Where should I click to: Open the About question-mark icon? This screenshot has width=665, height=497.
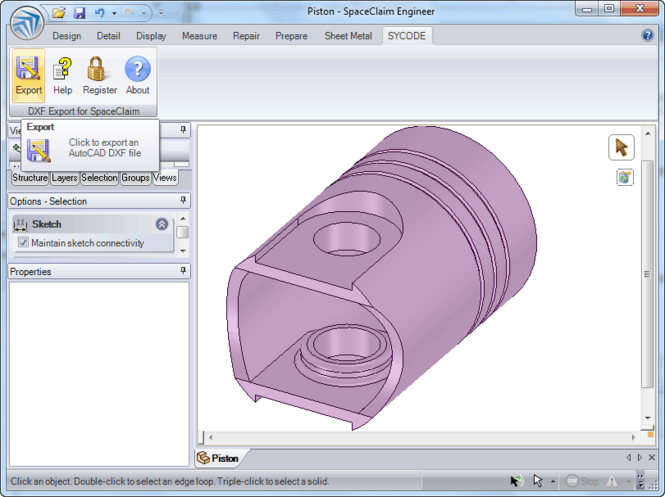[x=137, y=75]
